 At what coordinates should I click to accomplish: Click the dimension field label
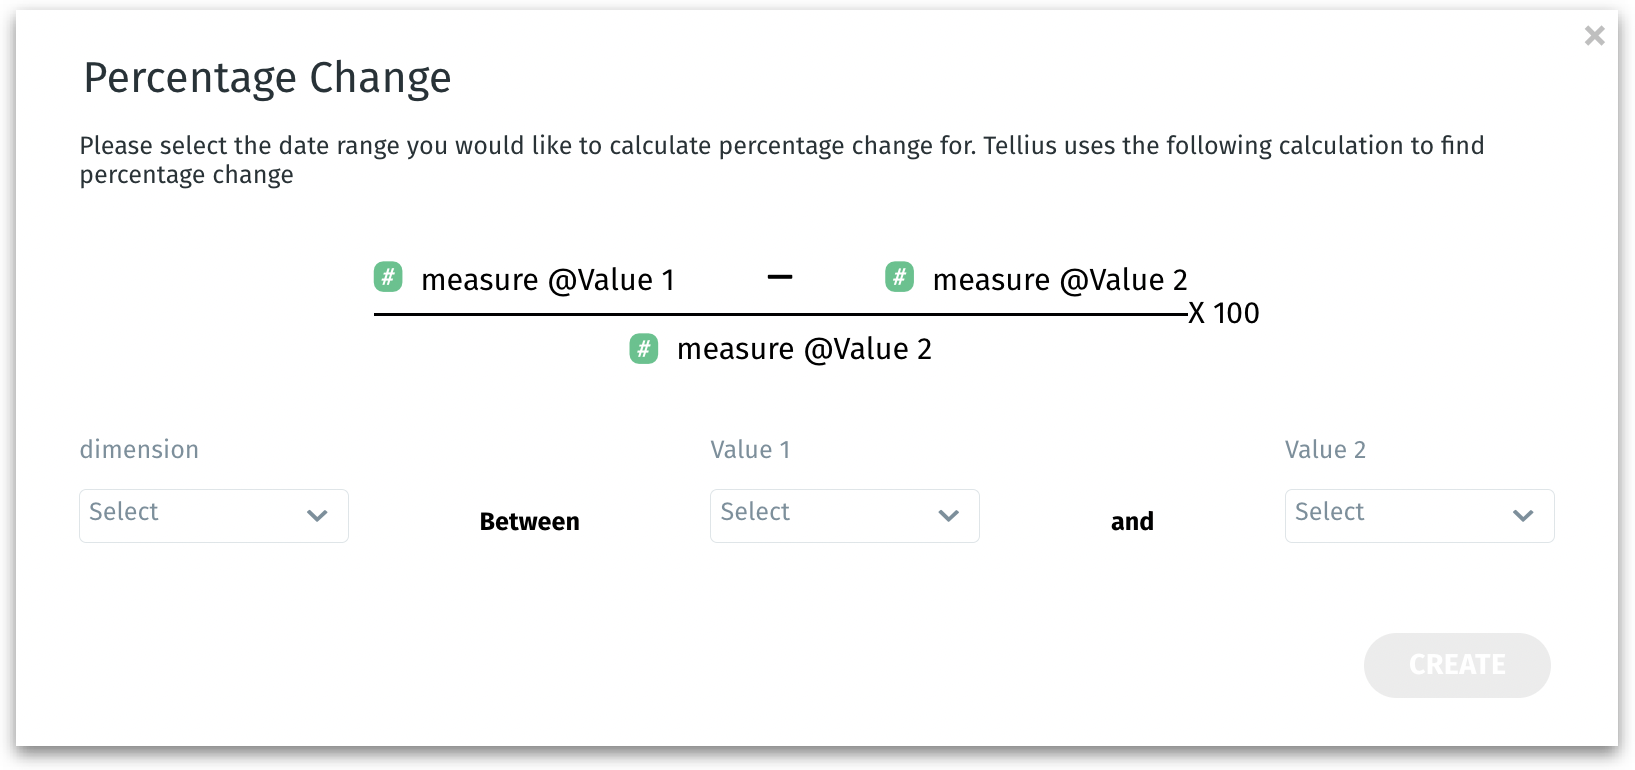tap(139, 450)
